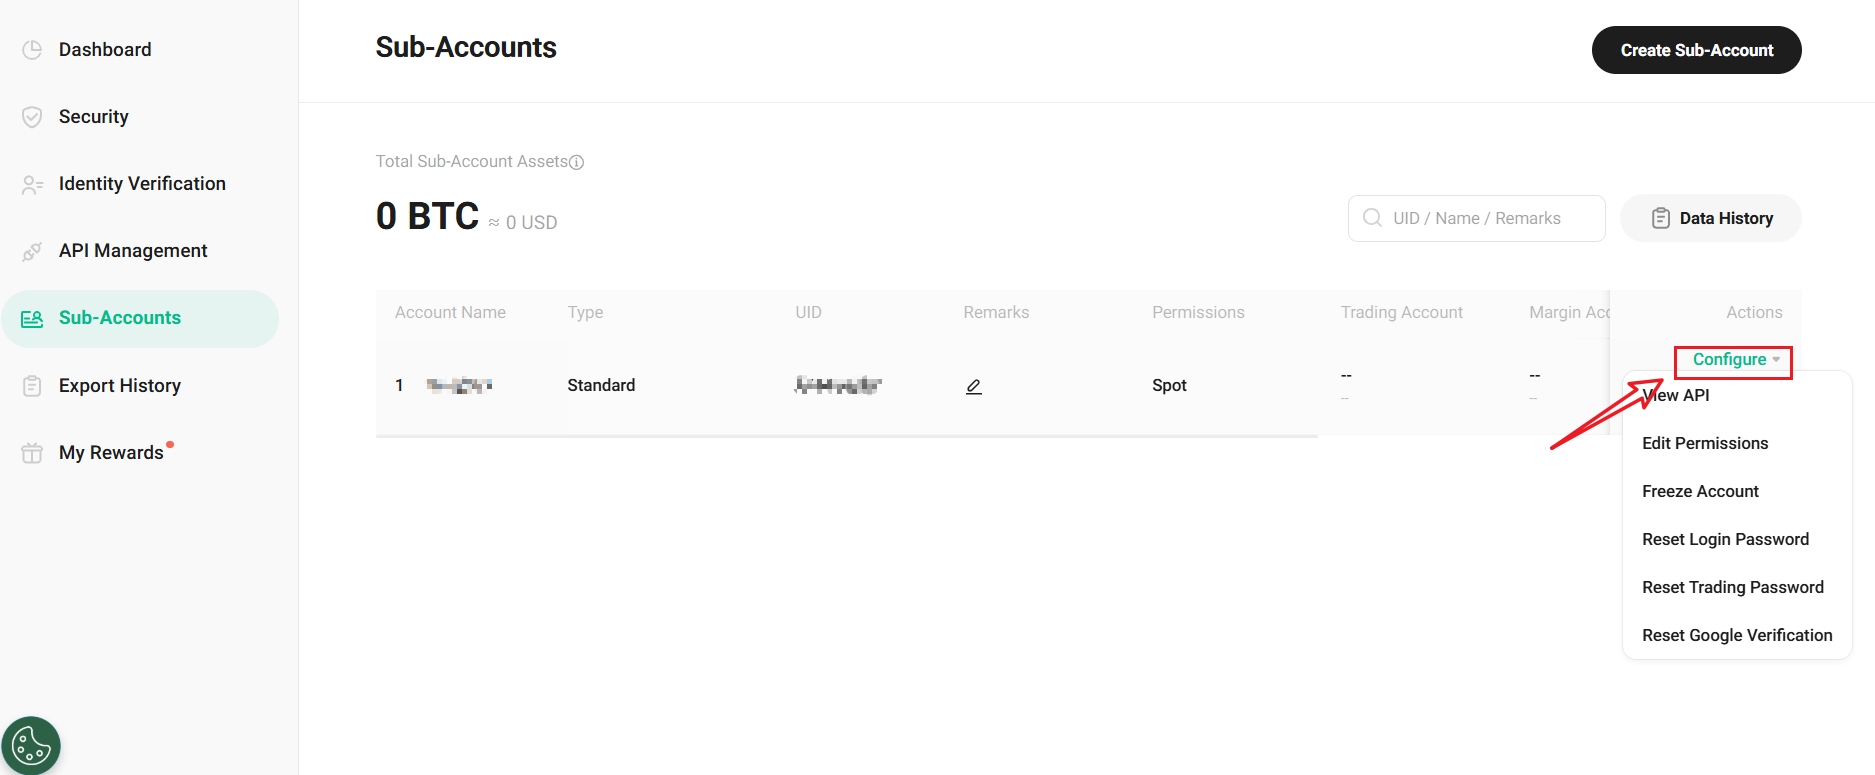Click info icon beside Total Sub-Account Assets
1875x775 pixels.
[577, 162]
